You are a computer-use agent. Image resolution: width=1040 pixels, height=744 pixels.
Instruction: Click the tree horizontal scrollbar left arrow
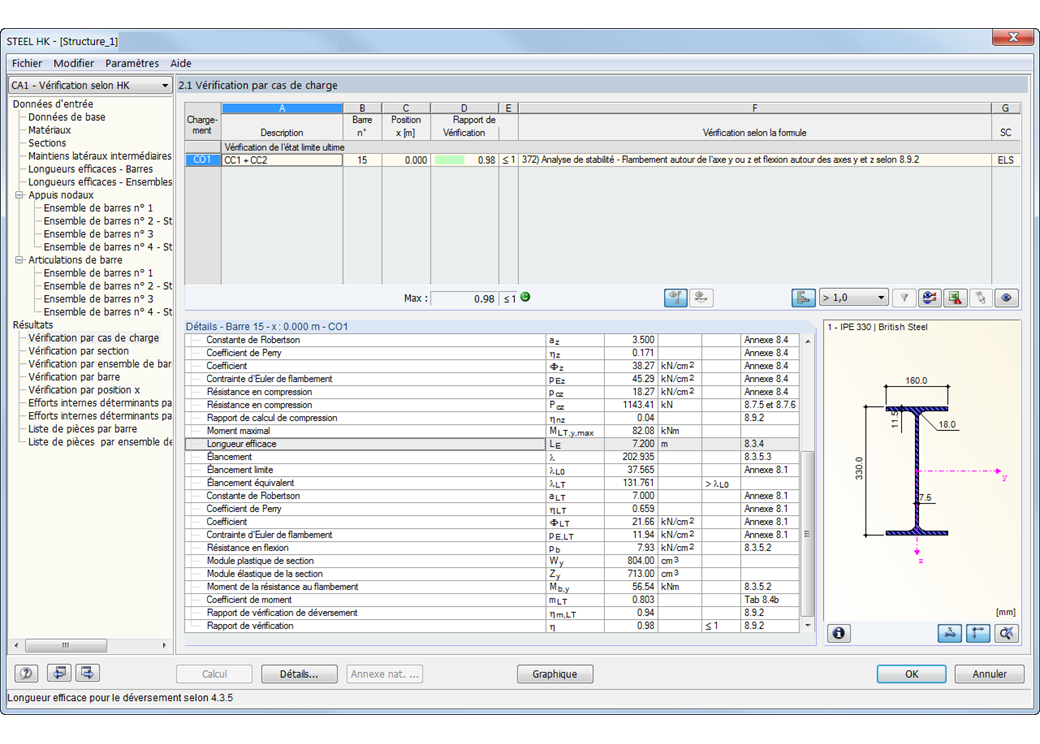[17, 645]
